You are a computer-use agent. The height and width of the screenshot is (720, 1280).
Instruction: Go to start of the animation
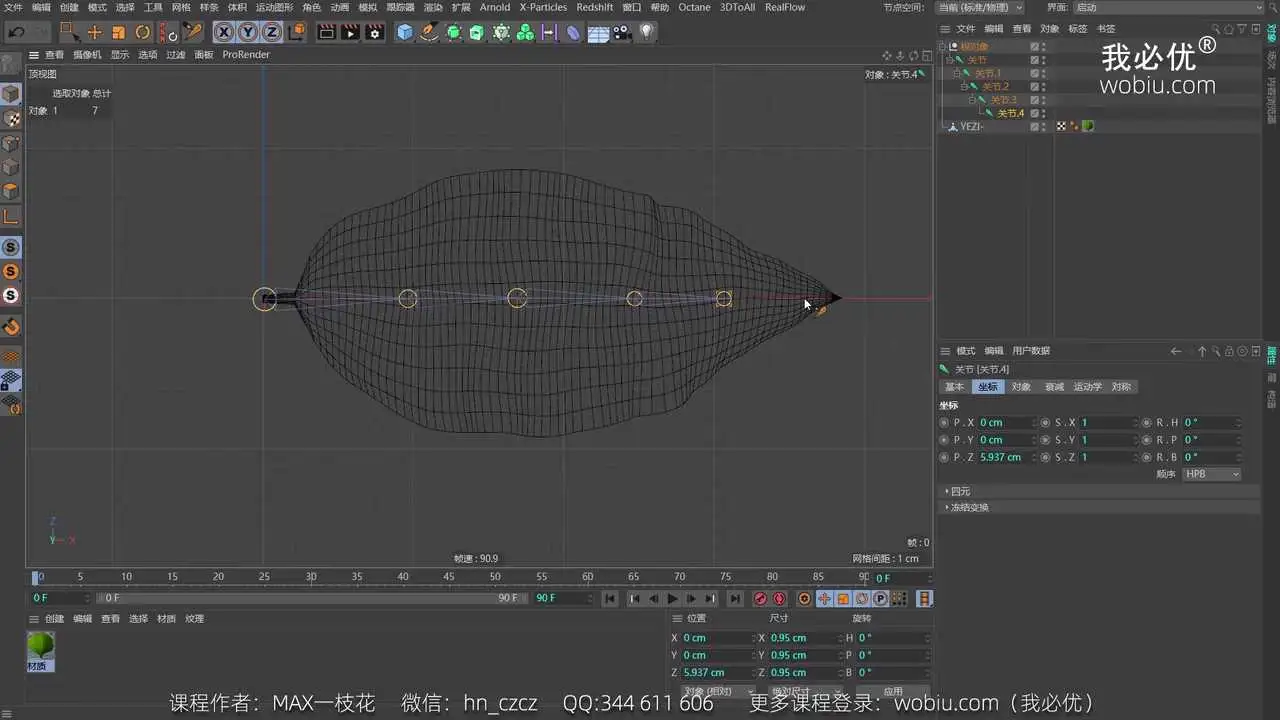pyautogui.click(x=610, y=599)
